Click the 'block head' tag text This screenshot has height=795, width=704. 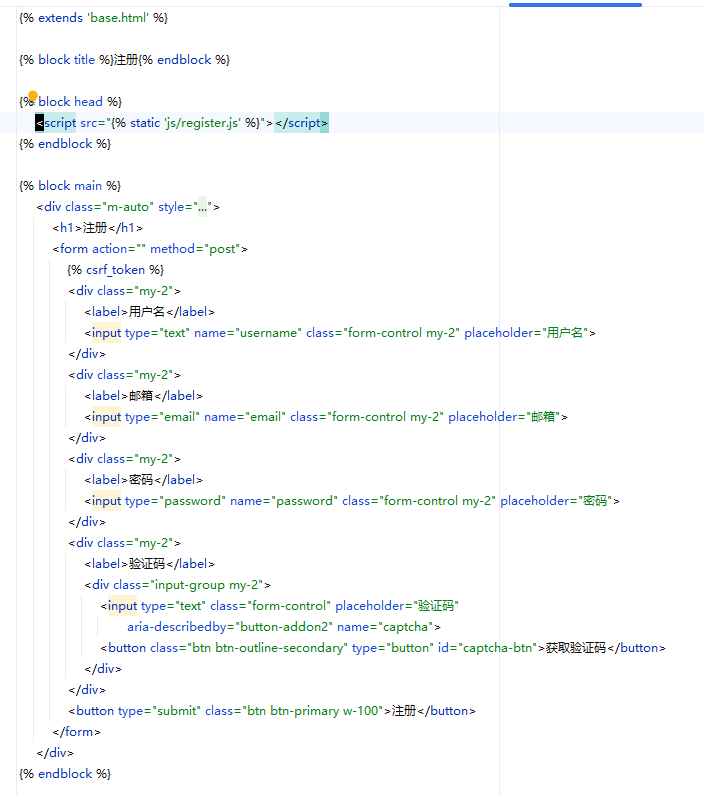point(70,102)
